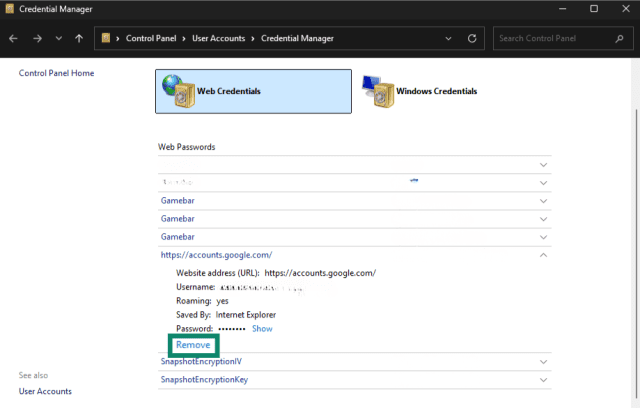640x408 pixels.
Task: Minimize the Credential Manager window
Action: [x=562, y=9]
